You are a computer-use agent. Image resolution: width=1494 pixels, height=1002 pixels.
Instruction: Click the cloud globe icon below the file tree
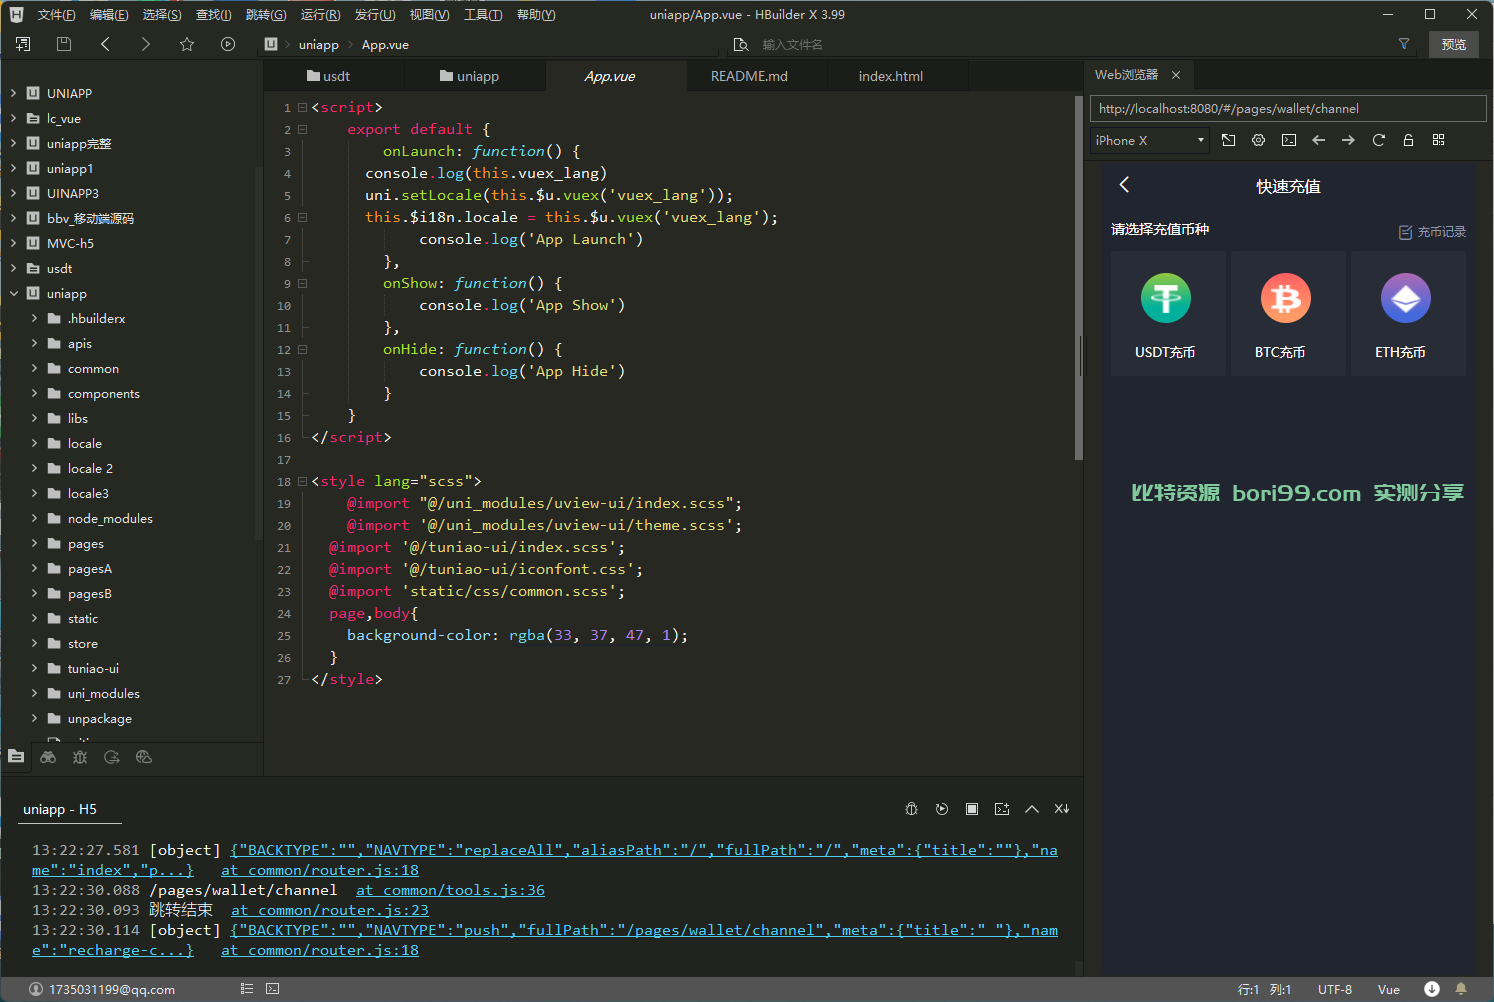[144, 757]
